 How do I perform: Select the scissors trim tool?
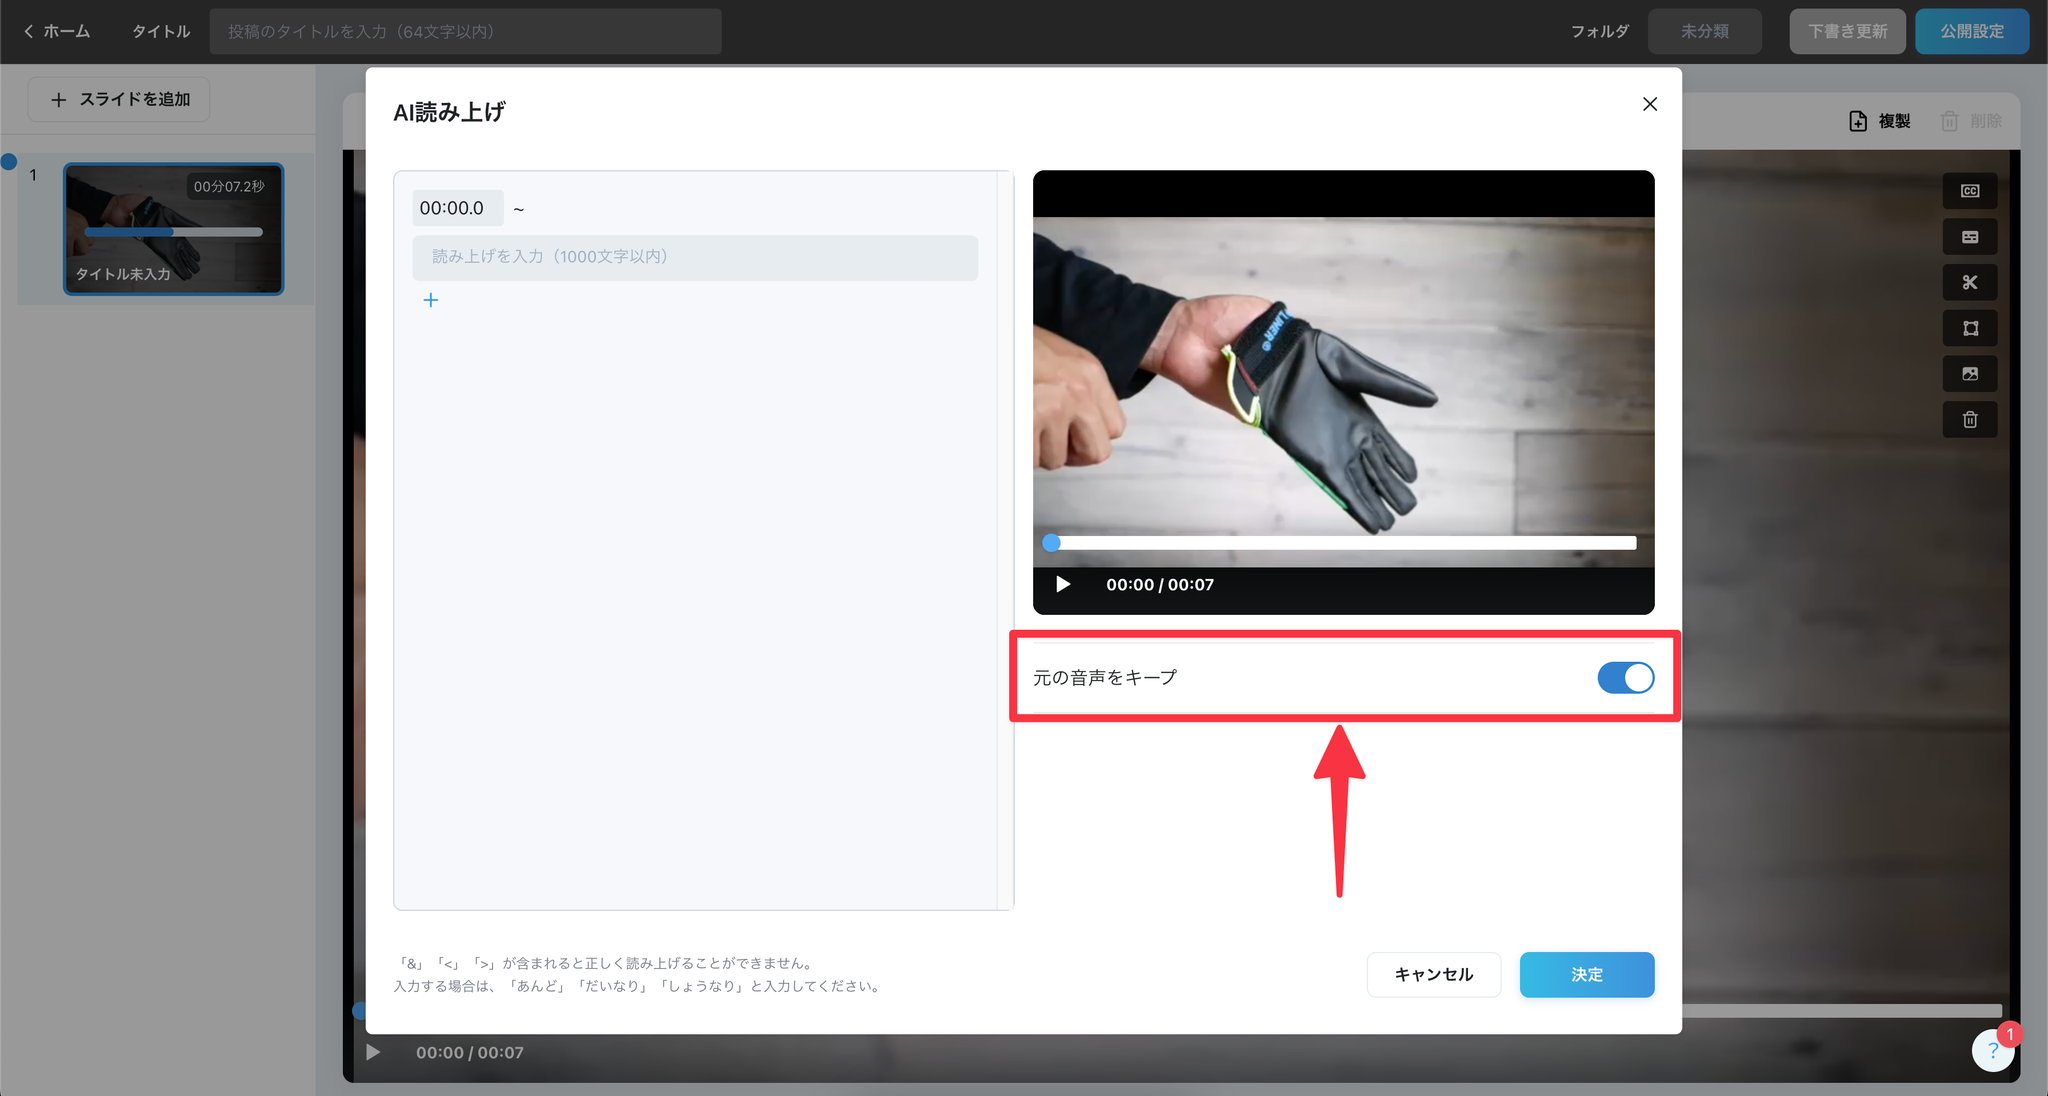tap(1969, 283)
